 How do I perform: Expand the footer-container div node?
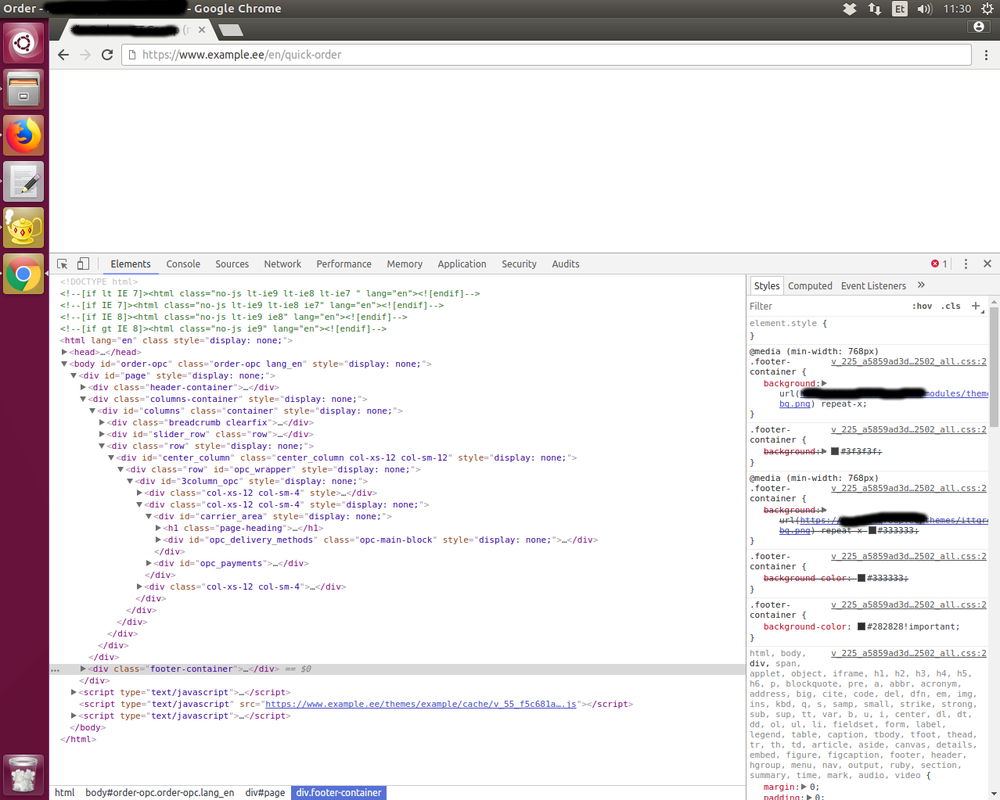(84, 668)
